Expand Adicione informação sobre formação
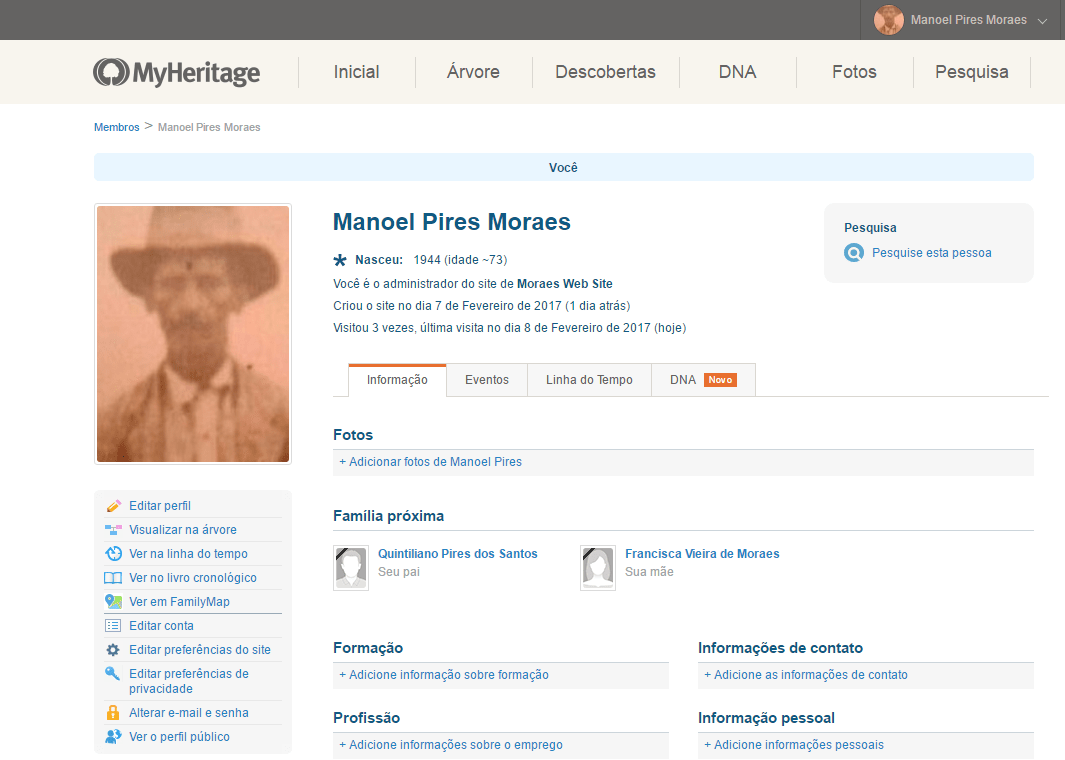The width and height of the screenshot is (1065, 760). pyautogui.click(x=444, y=675)
